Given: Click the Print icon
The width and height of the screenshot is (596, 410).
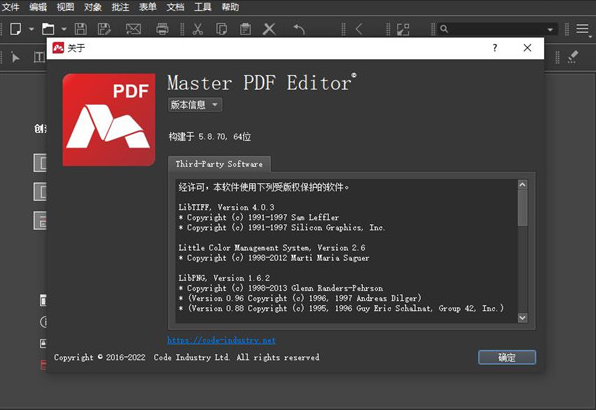Looking at the screenshot, I should [162, 29].
